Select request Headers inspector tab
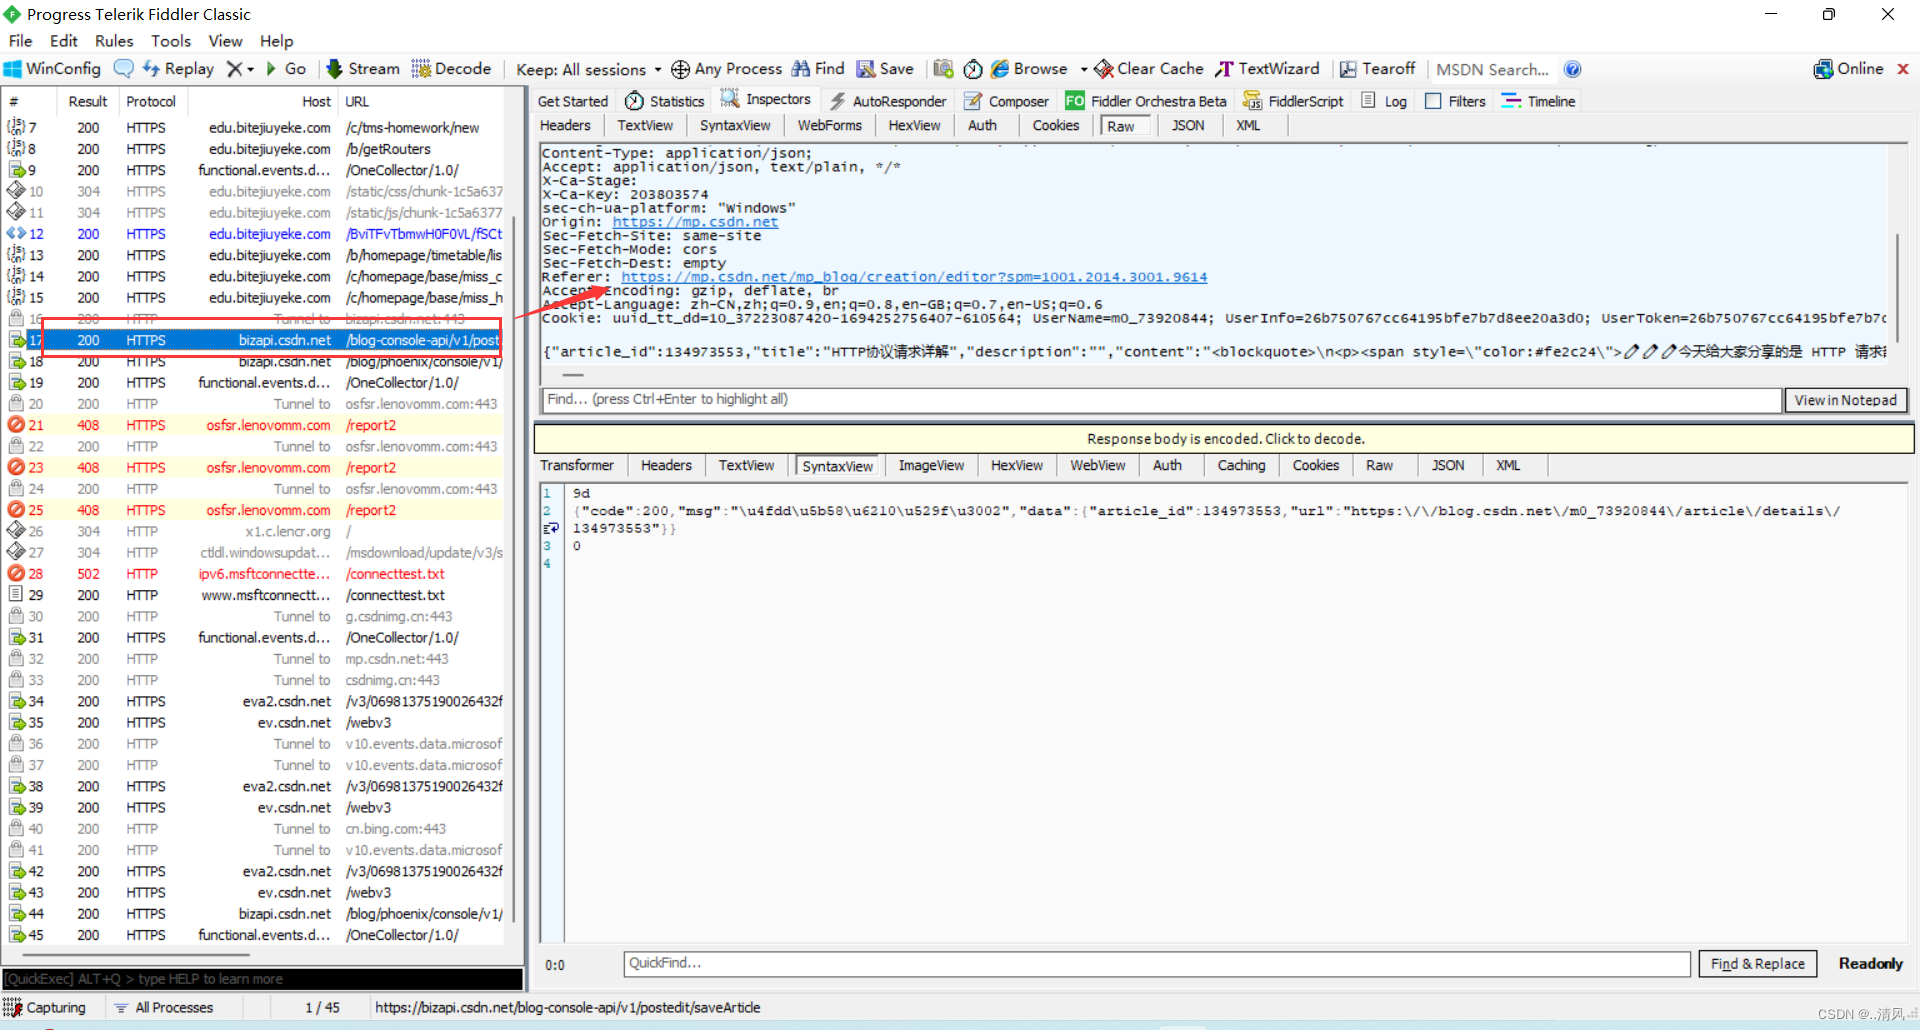Image resolution: width=1920 pixels, height=1030 pixels. (565, 125)
